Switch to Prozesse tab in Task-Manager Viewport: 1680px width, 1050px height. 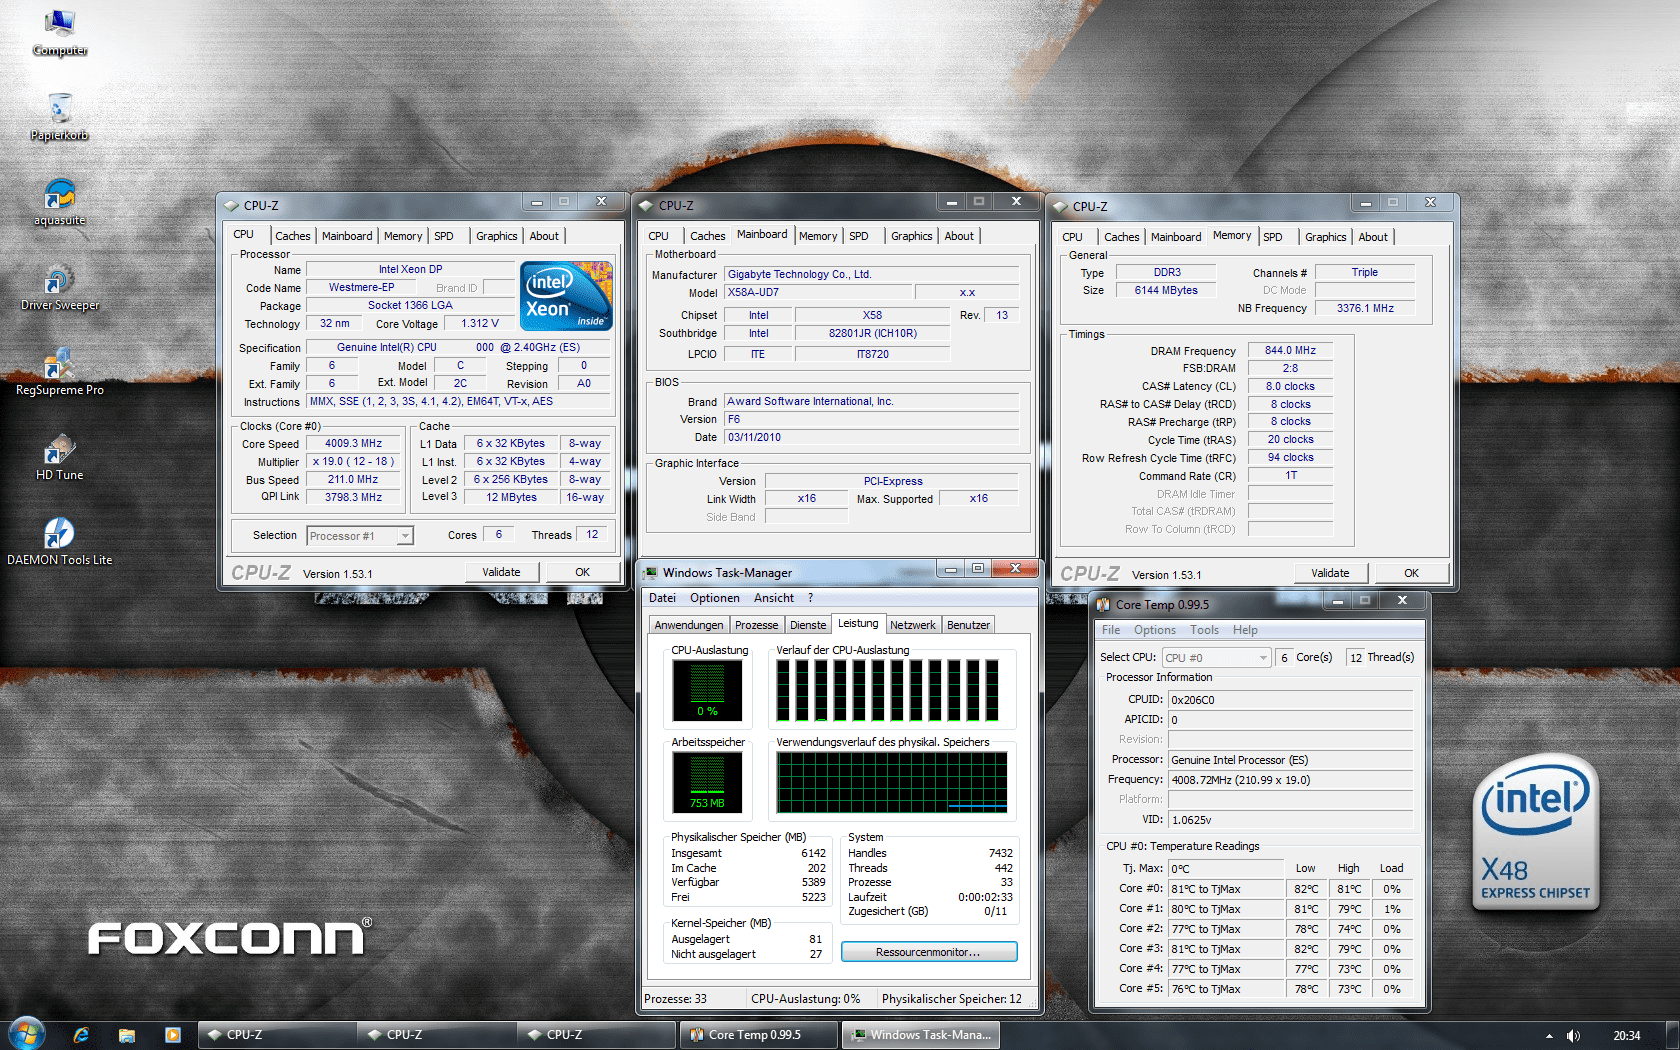pos(756,625)
